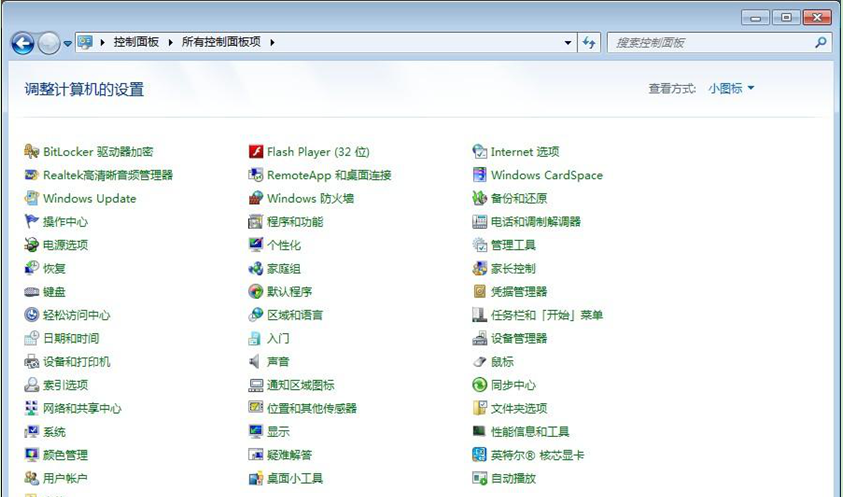Open the Windows 防火墙 icon
Screen dimensions: 843x497
click(x=256, y=198)
